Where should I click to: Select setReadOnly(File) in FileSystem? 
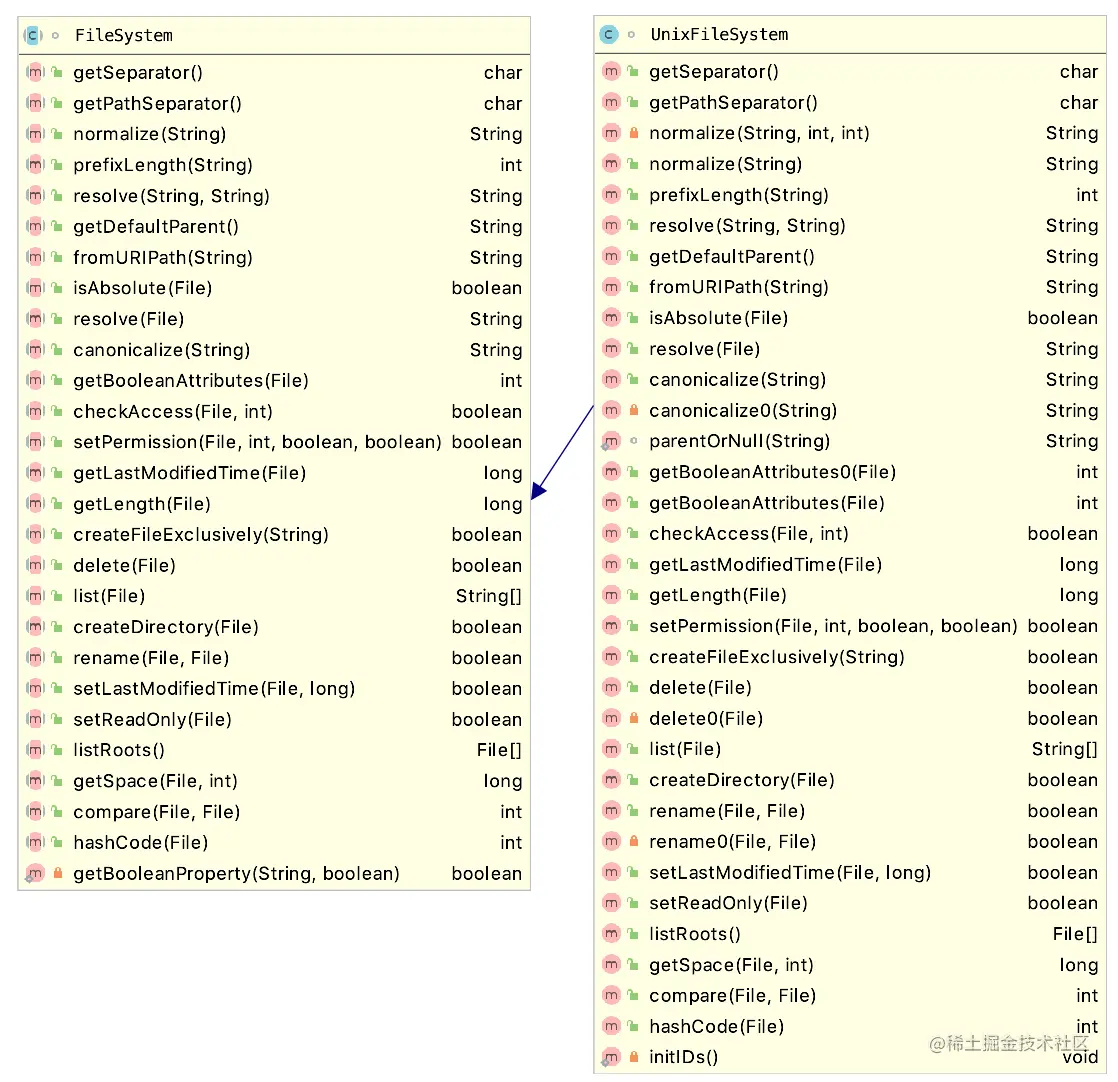tap(153, 719)
